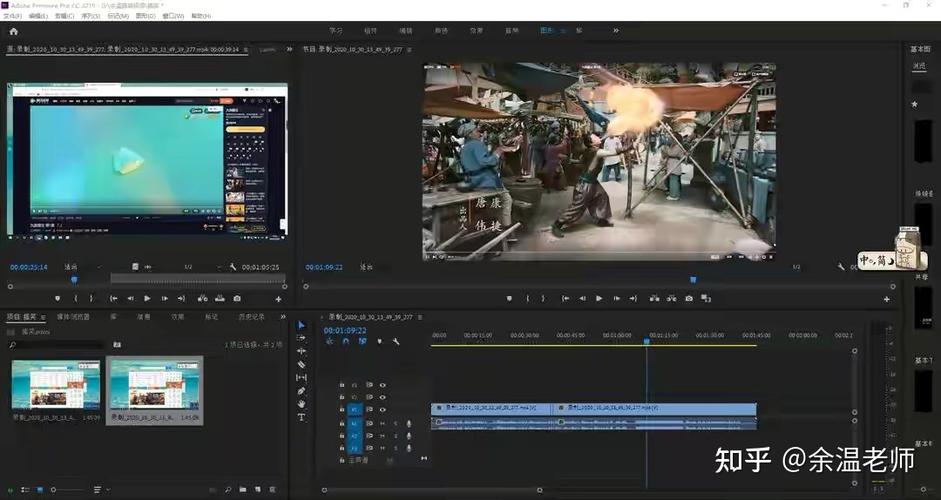Click Overwrite button in Source monitor
This screenshot has height=500, width=941.
tap(220, 298)
